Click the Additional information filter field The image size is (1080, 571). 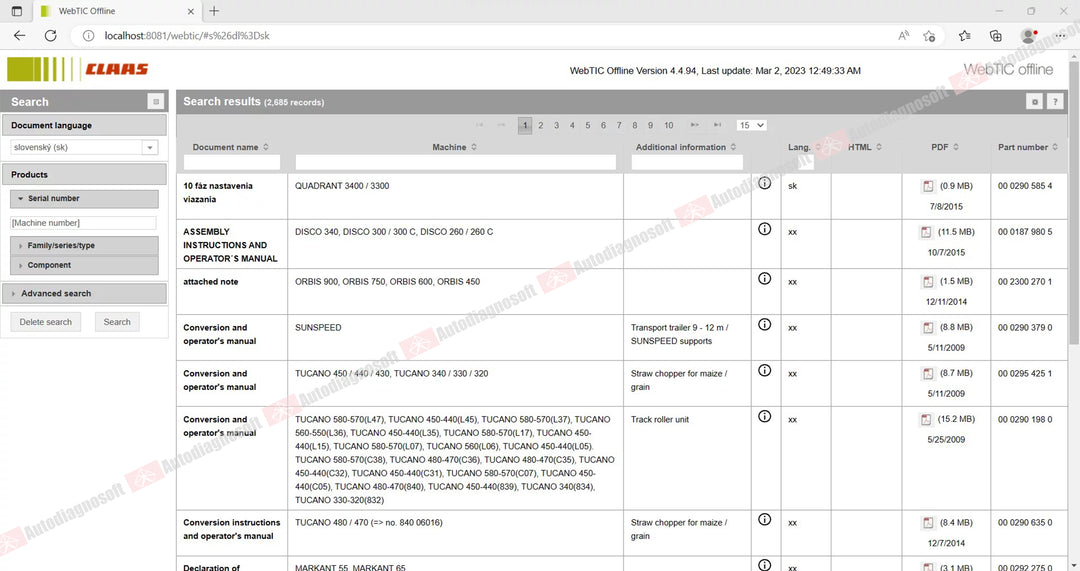[687, 163]
